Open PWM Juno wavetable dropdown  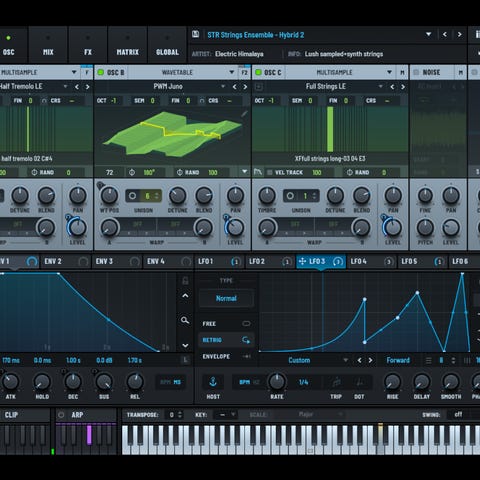[x=223, y=87]
